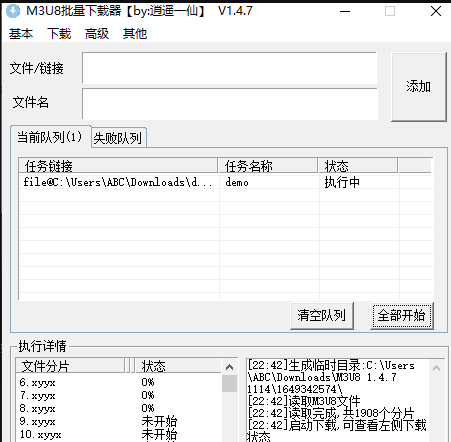
Task: Switch to the 当前队列(1) tab
Action: 50,137
